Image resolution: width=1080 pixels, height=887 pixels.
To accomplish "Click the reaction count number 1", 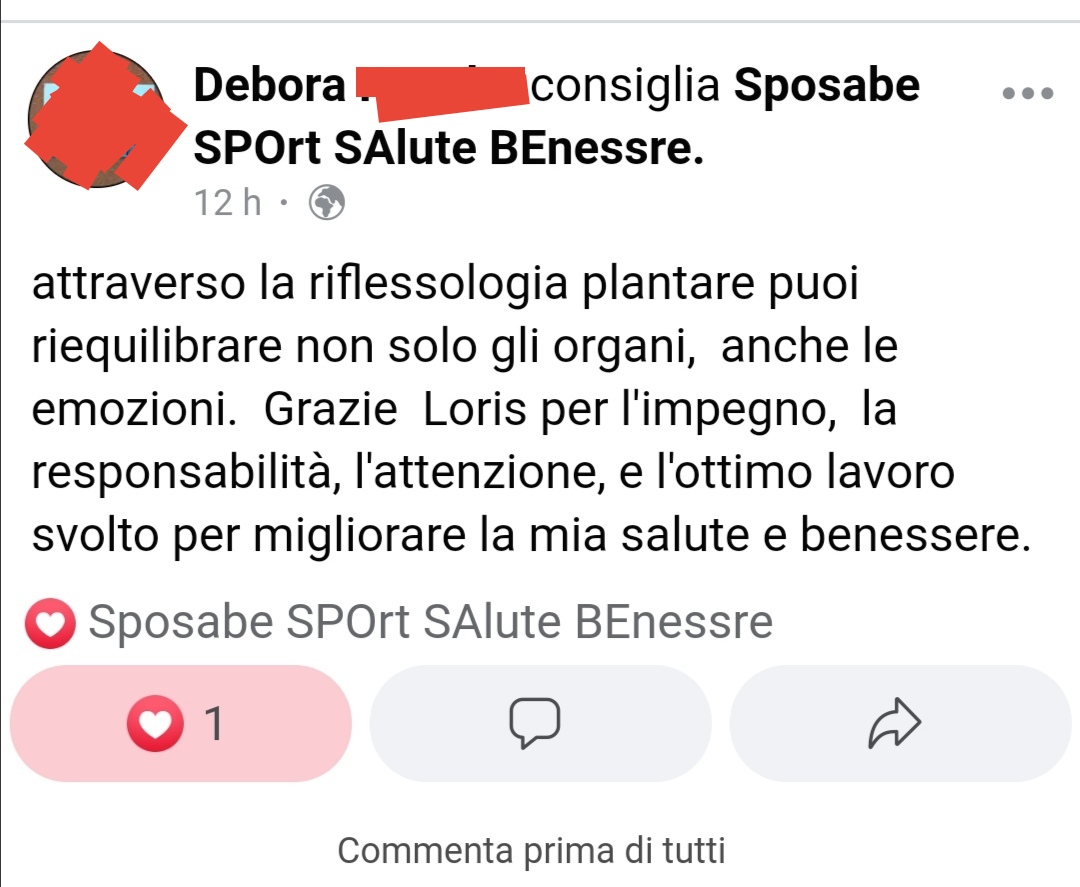I will (214, 724).
